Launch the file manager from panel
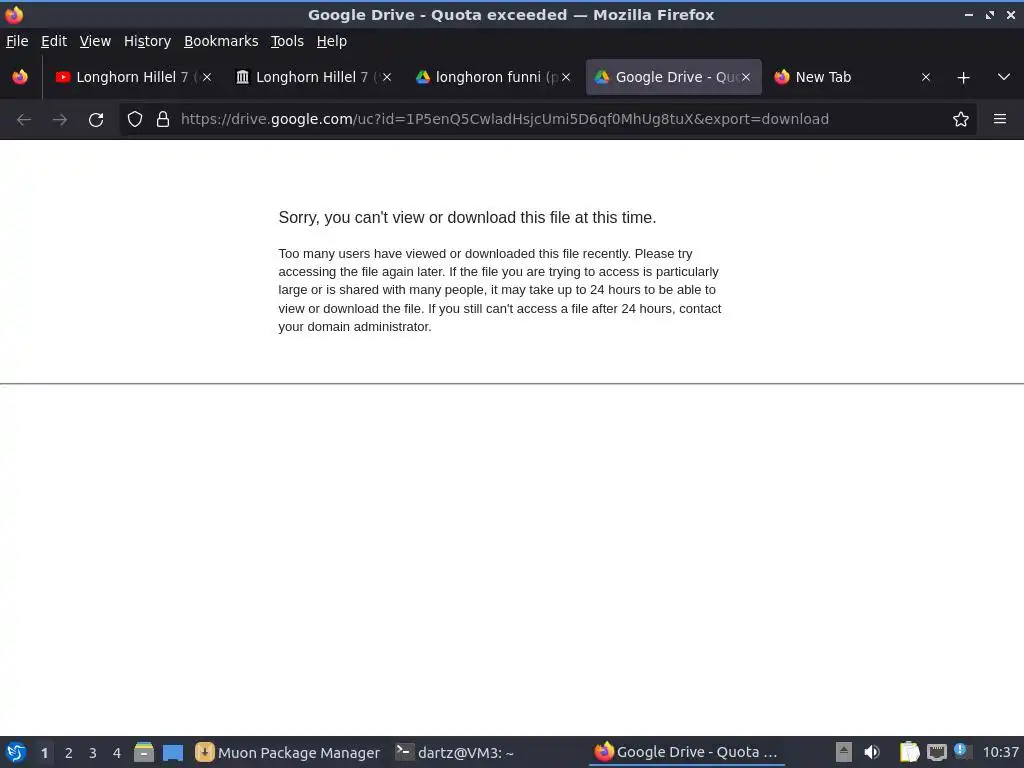The width and height of the screenshot is (1024, 768). point(144,753)
